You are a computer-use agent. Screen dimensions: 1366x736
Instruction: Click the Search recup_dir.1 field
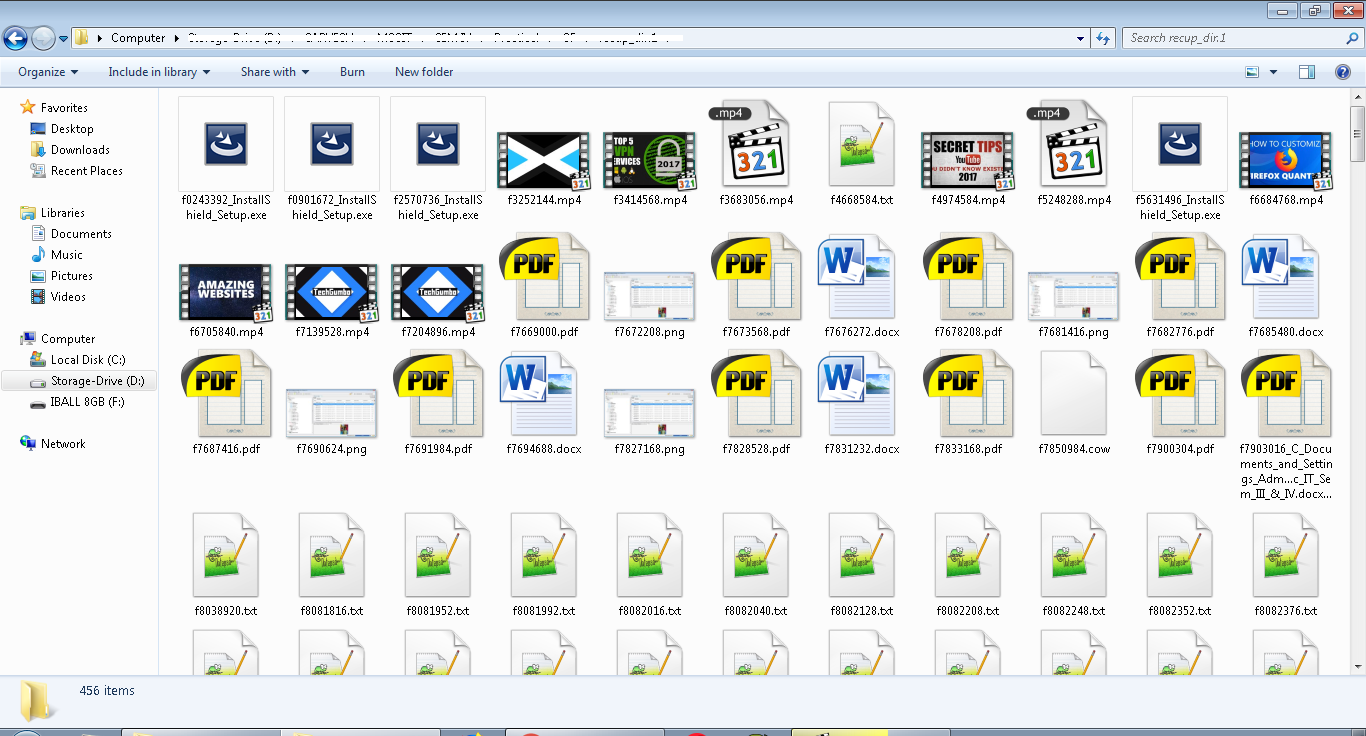[1230, 38]
